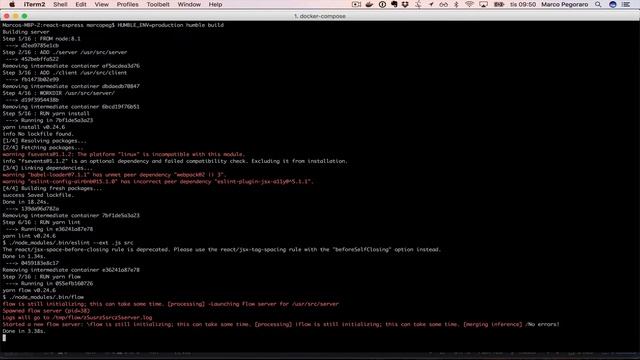Open the Apple menu
The height and width of the screenshot is (360, 640).
point(12,4)
